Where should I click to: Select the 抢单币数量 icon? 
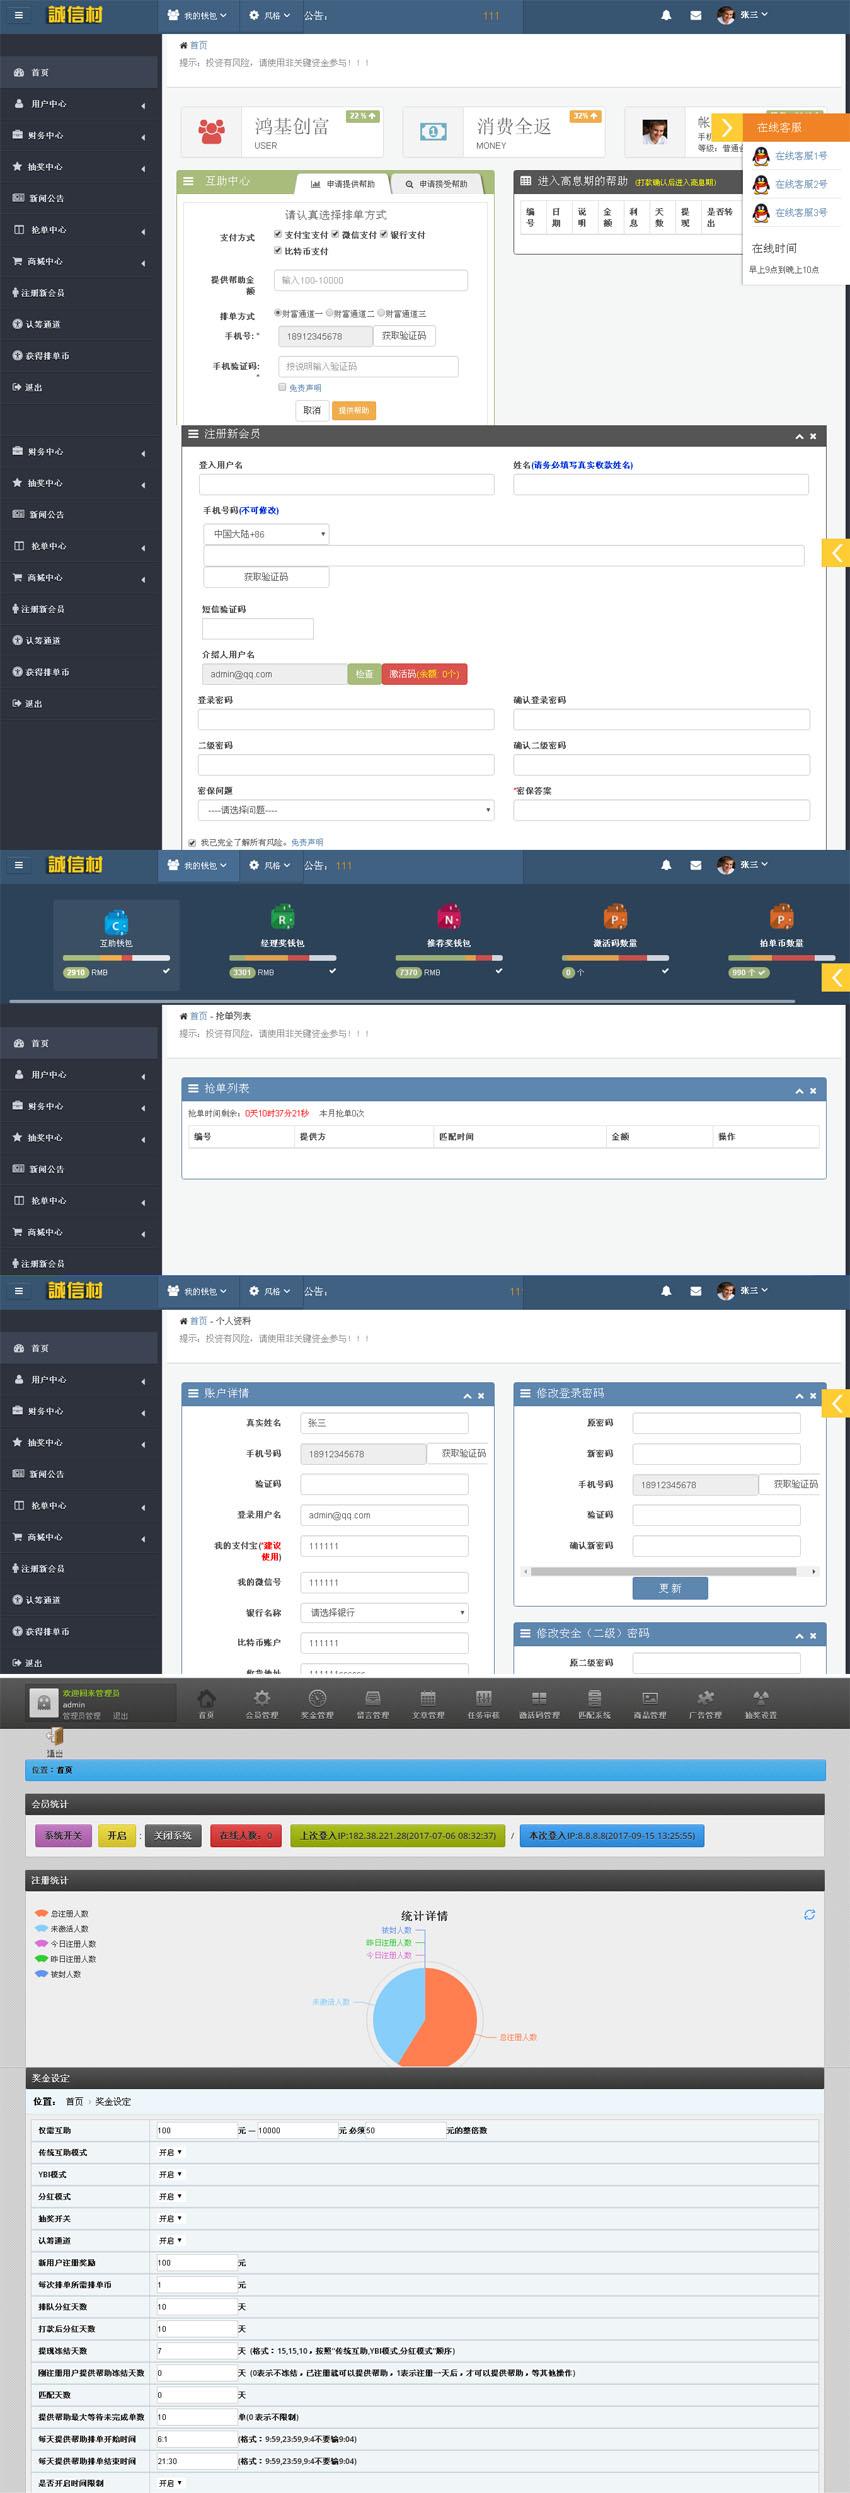[781, 918]
